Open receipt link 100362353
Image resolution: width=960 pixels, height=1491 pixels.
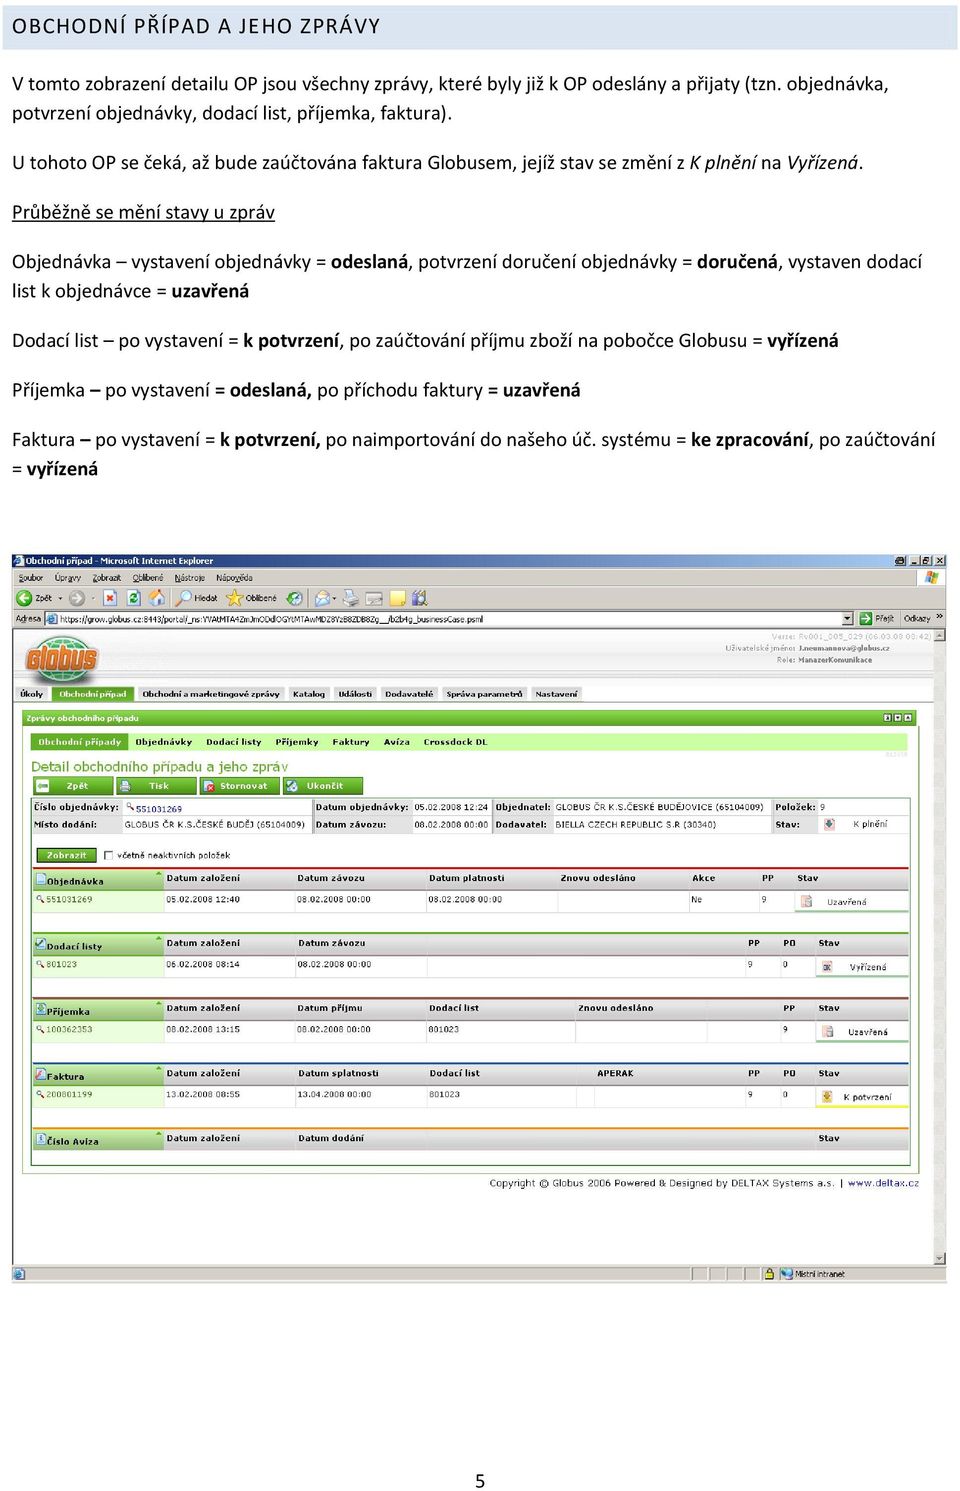click(x=69, y=1030)
